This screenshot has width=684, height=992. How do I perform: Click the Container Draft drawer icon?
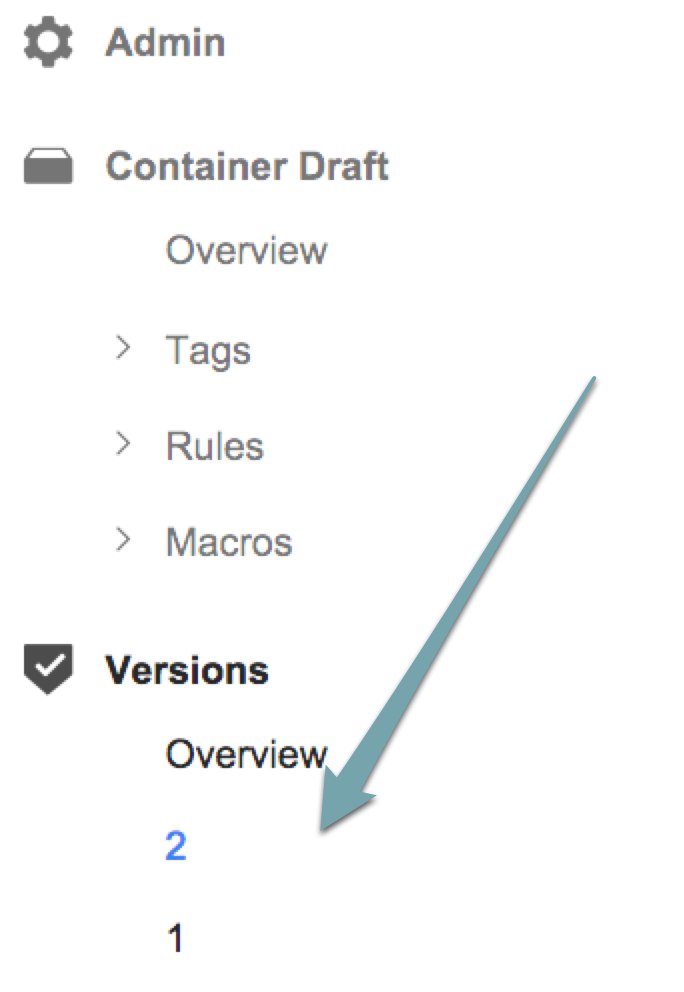48,166
